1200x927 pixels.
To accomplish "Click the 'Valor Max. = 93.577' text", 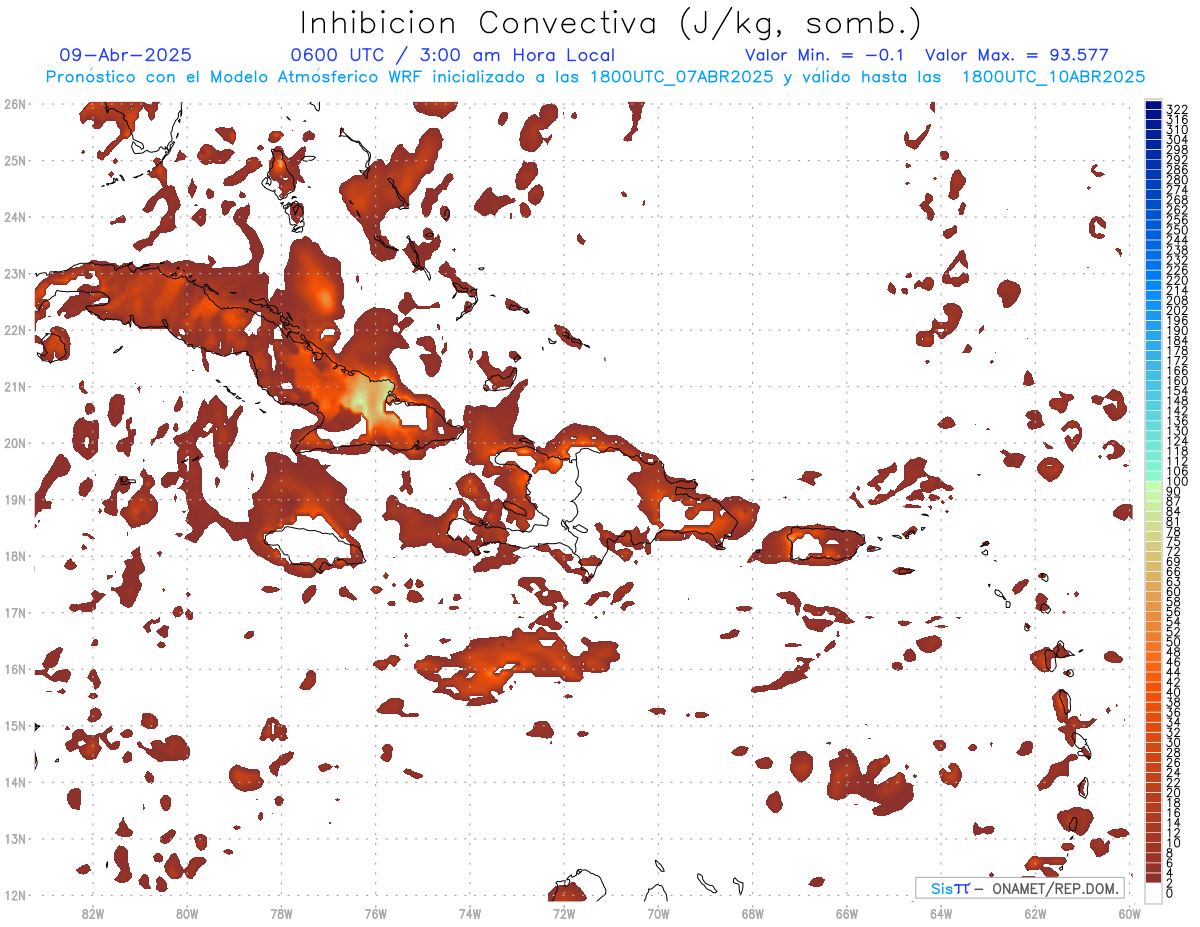I will pyautogui.click(x=1017, y=56).
